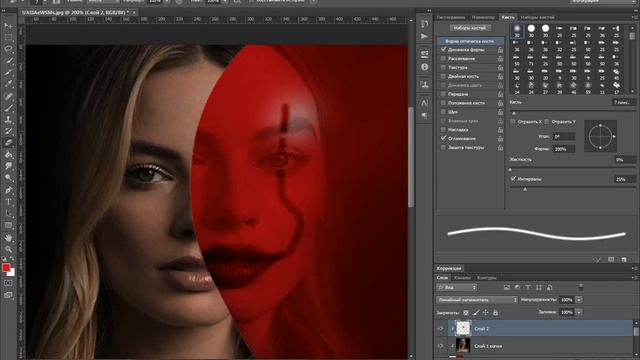Click Наборы кистей button in Brush panel
This screenshot has height=360, width=640.
coord(470,28)
